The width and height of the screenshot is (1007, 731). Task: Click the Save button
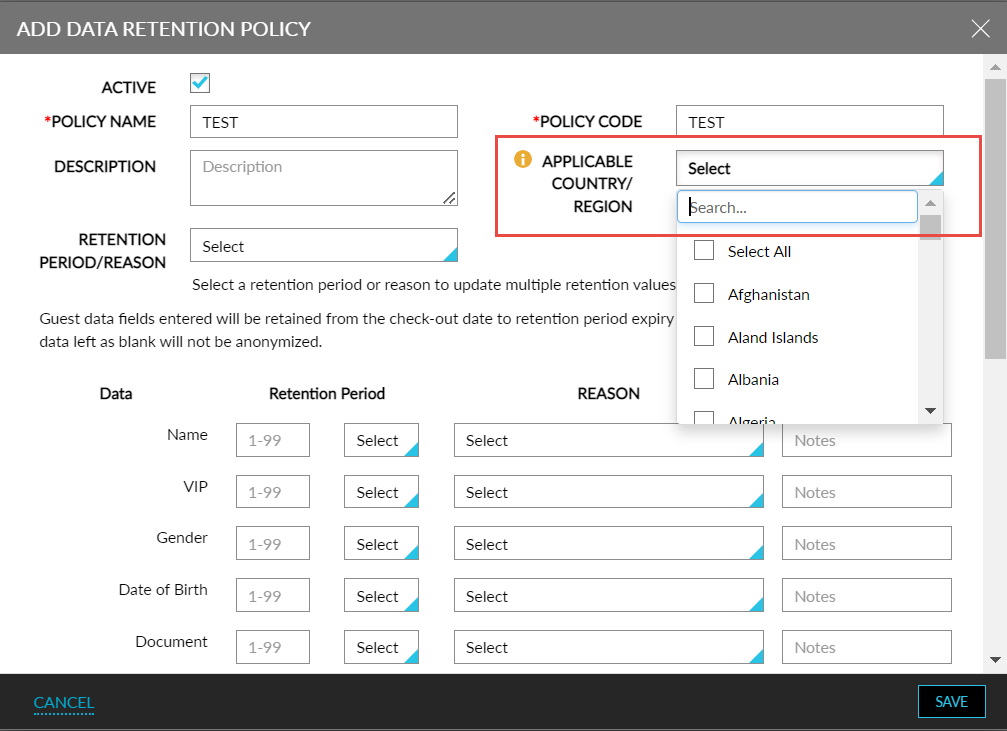[951, 701]
